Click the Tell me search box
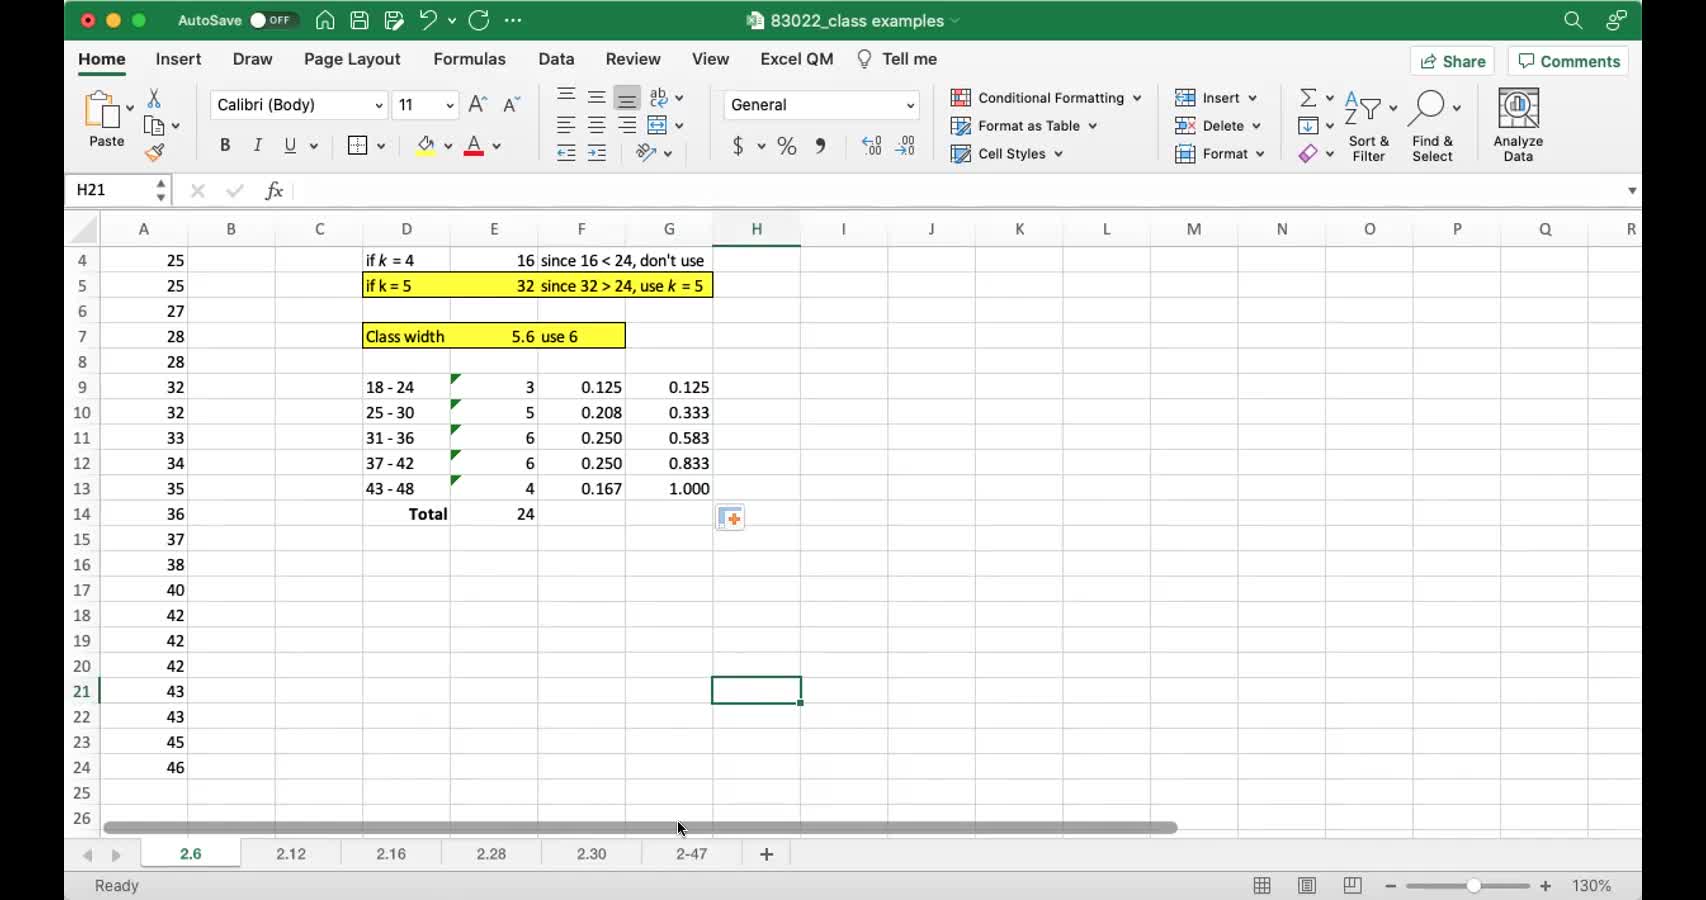 click(x=897, y=59)
